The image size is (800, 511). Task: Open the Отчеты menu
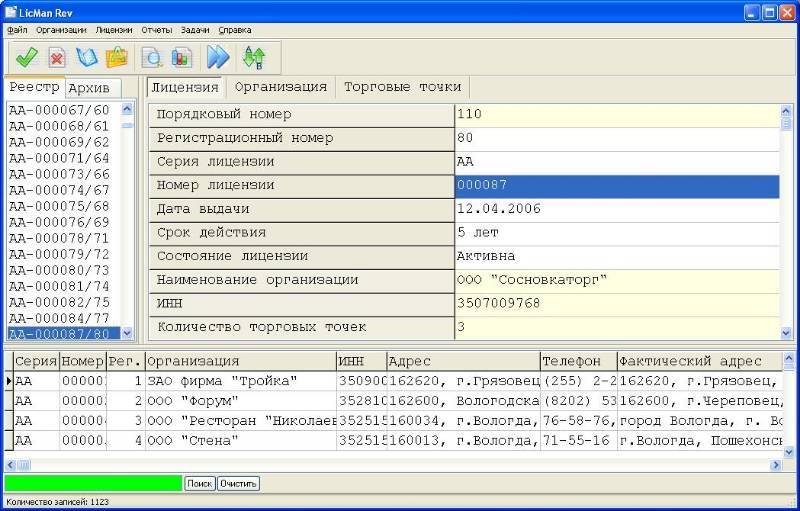coord(157,30)
